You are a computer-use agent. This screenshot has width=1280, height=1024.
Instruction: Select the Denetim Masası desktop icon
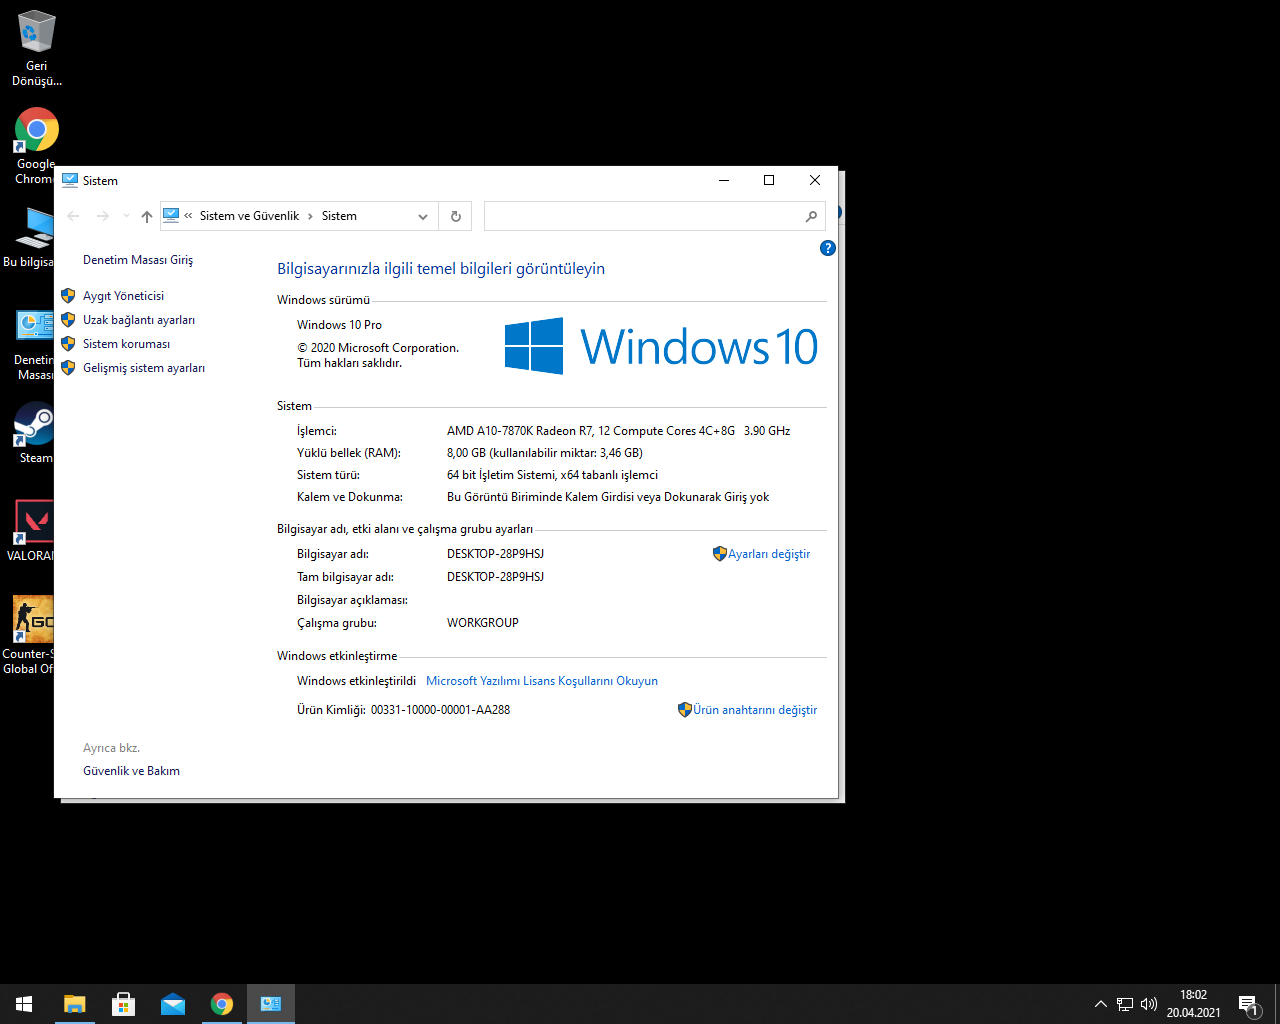(33, 344)
